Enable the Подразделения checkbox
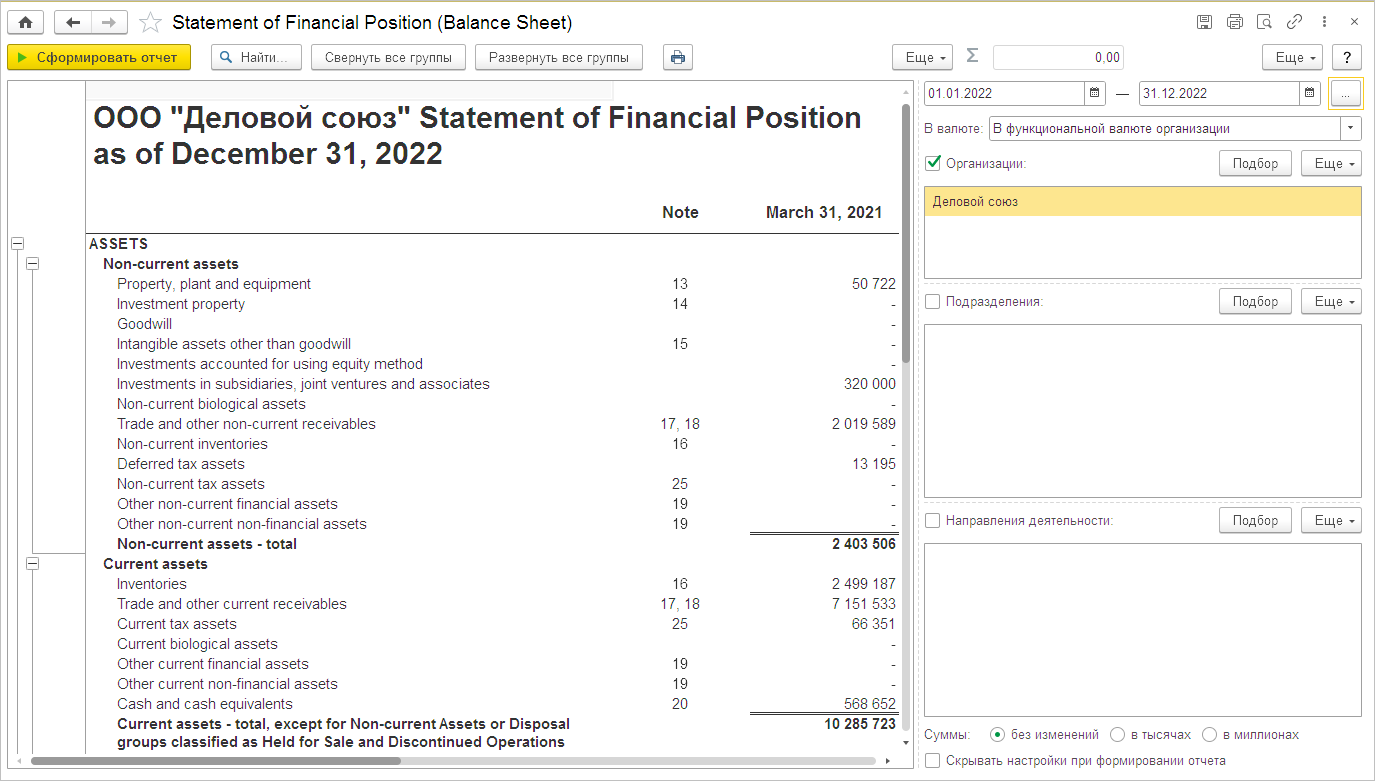Viewport: 1375px width, 781px height. point(933,301)
